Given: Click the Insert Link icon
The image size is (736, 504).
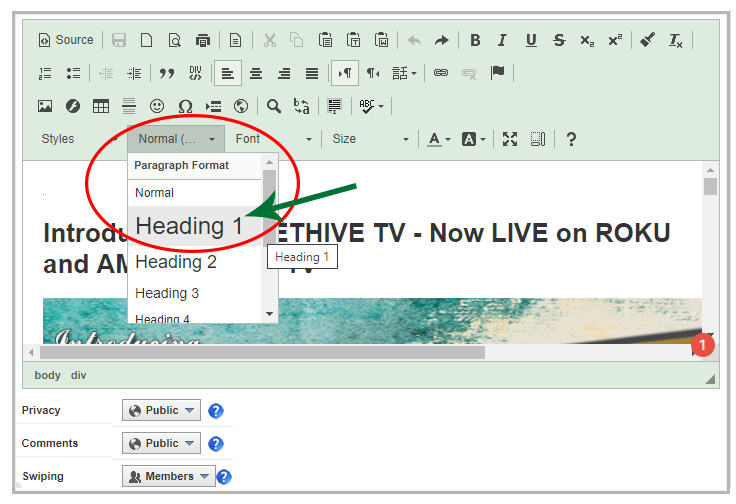Looking at the screenshot, I should pos(441,73).
